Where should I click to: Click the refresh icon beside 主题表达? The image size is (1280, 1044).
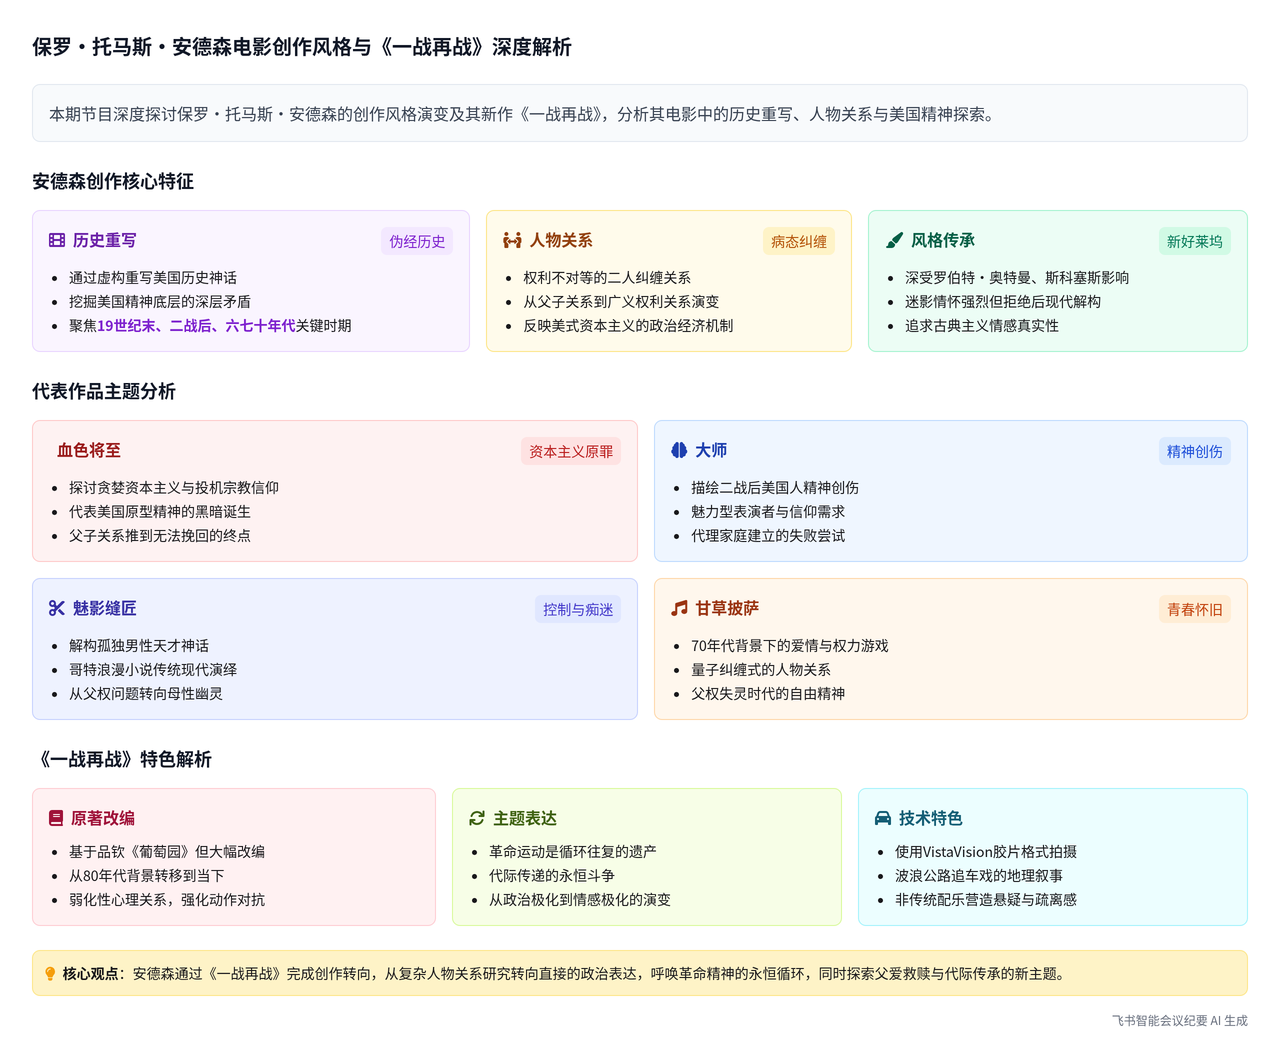(x=477, y=818)
